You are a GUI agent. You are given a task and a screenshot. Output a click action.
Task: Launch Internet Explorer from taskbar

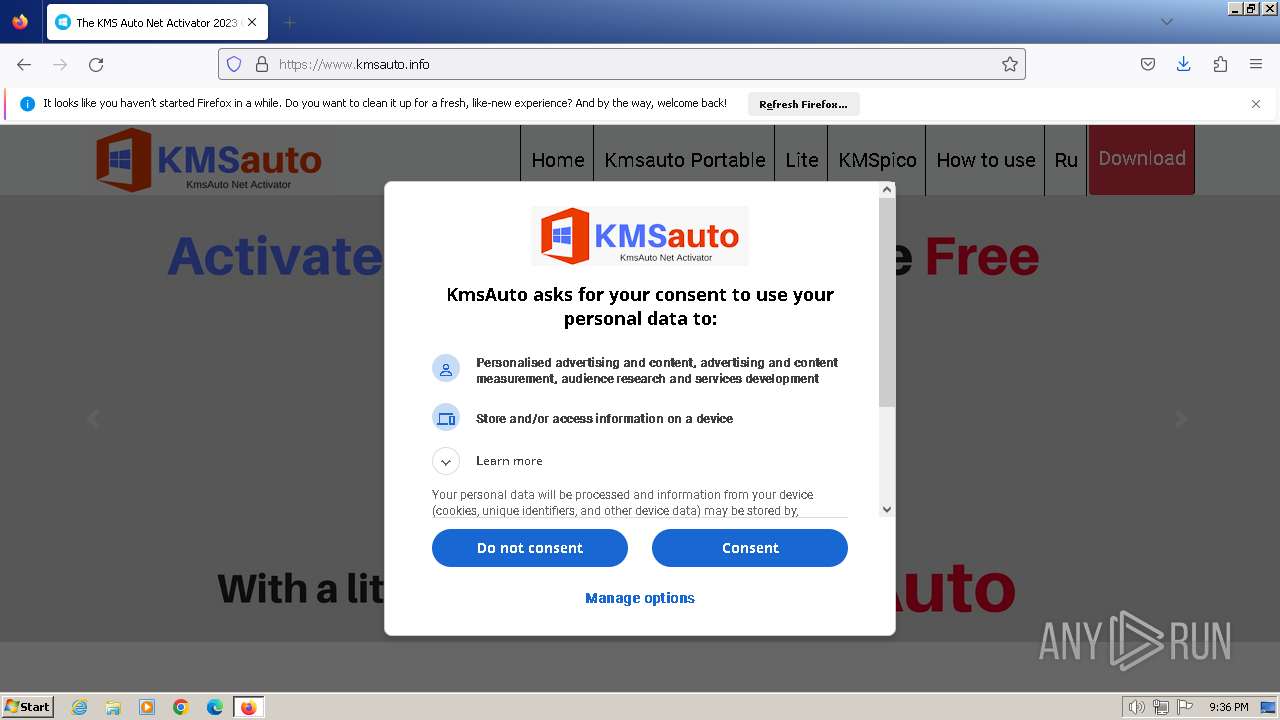coord(80,707)
